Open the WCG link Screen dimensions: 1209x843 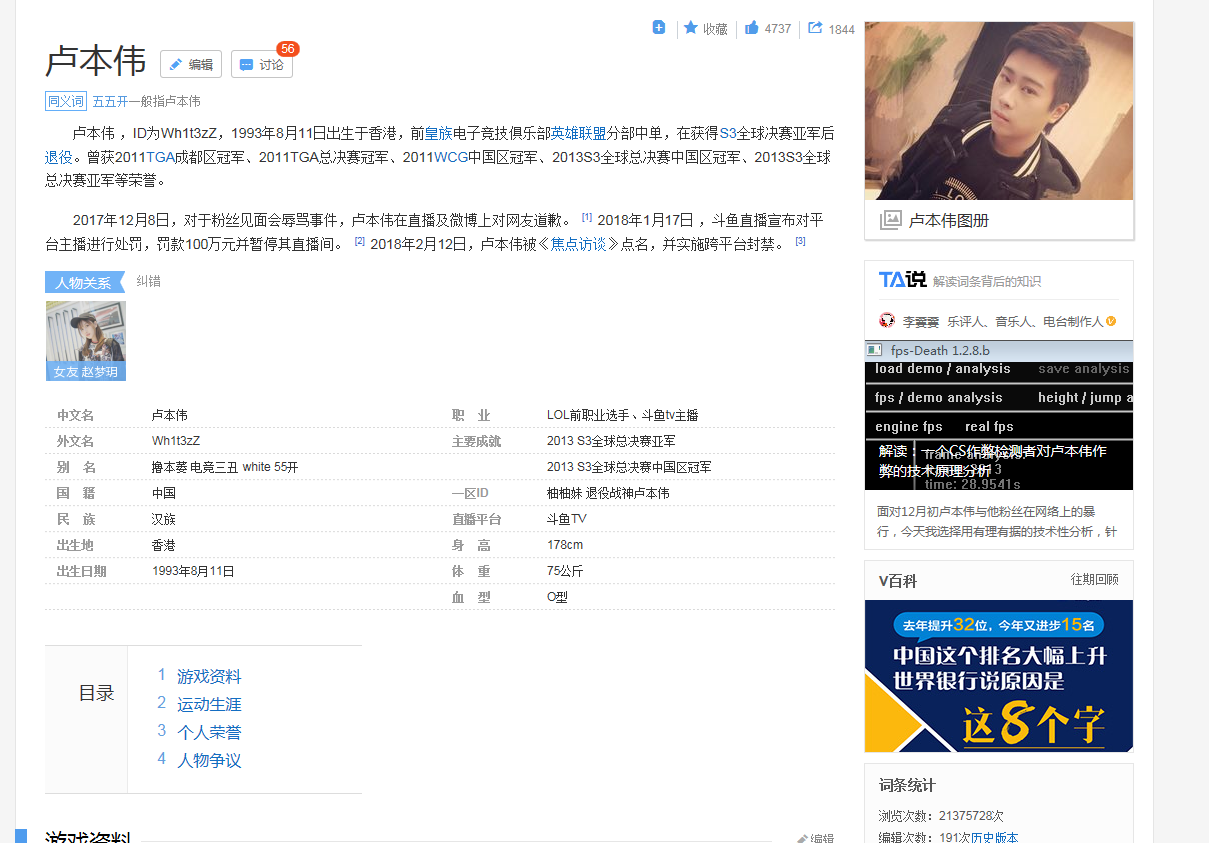tap(451, 157)
